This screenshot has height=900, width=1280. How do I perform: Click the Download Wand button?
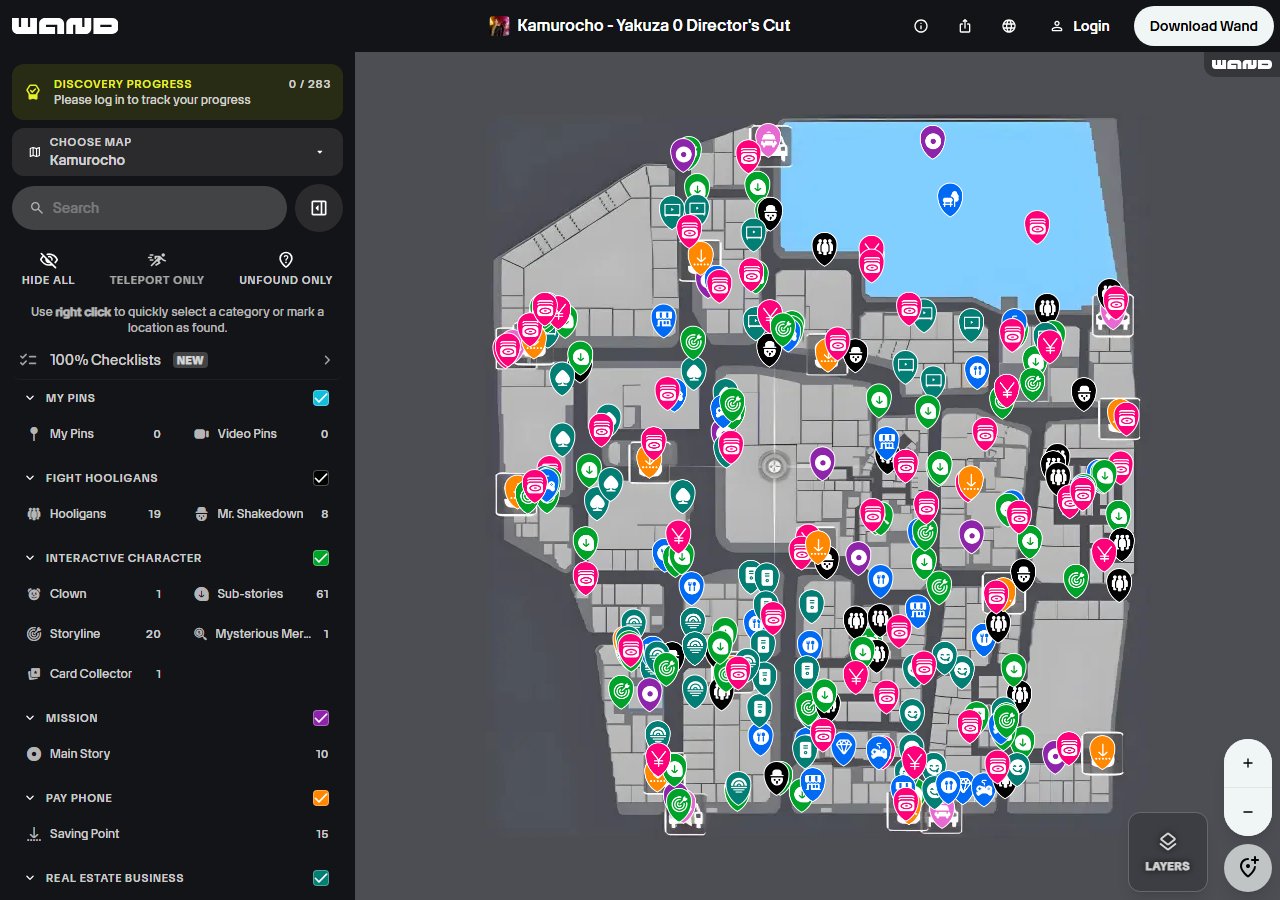(x=1203, y=26)
